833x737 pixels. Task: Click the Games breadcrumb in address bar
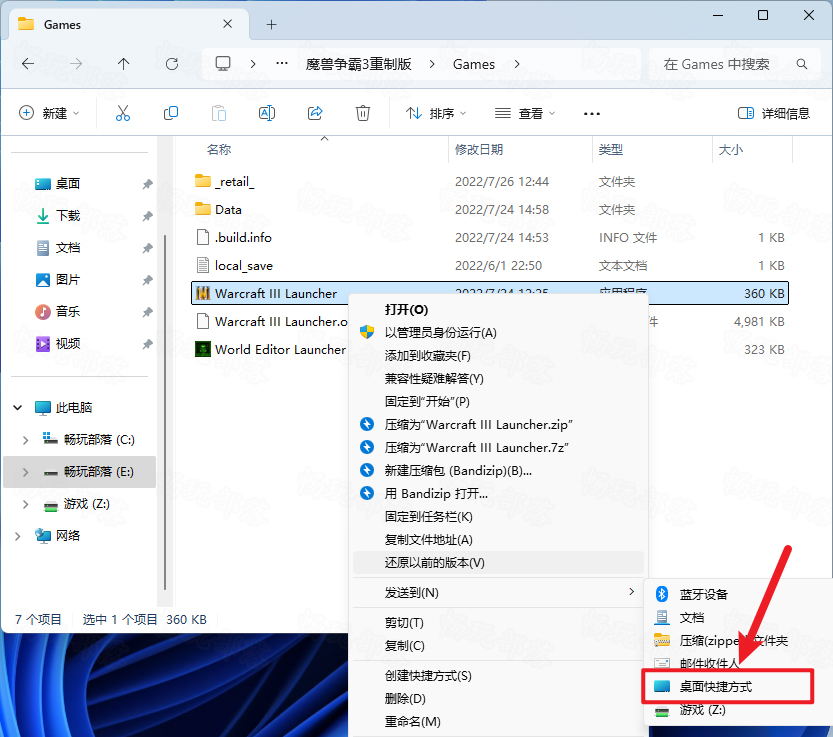(x=473, y=64)
